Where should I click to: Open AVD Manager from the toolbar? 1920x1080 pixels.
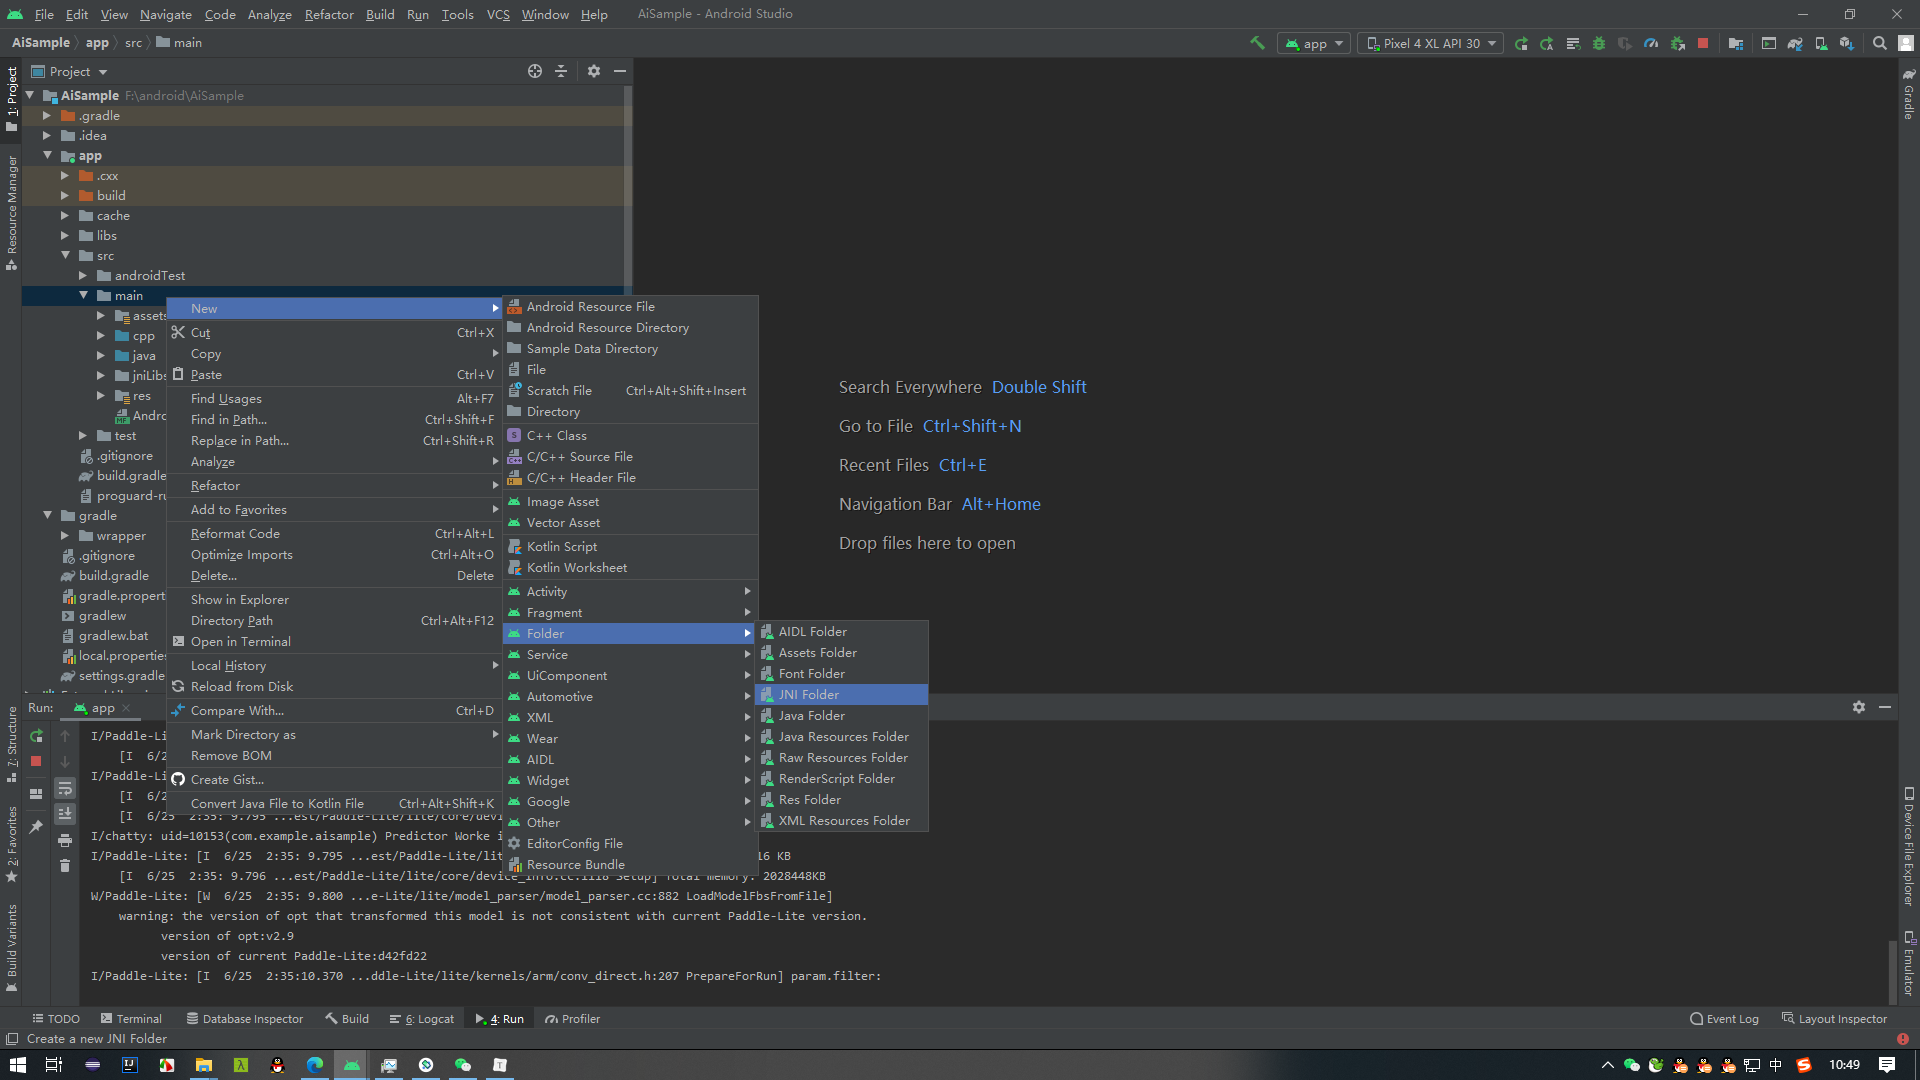click(x=1821, y=43)
